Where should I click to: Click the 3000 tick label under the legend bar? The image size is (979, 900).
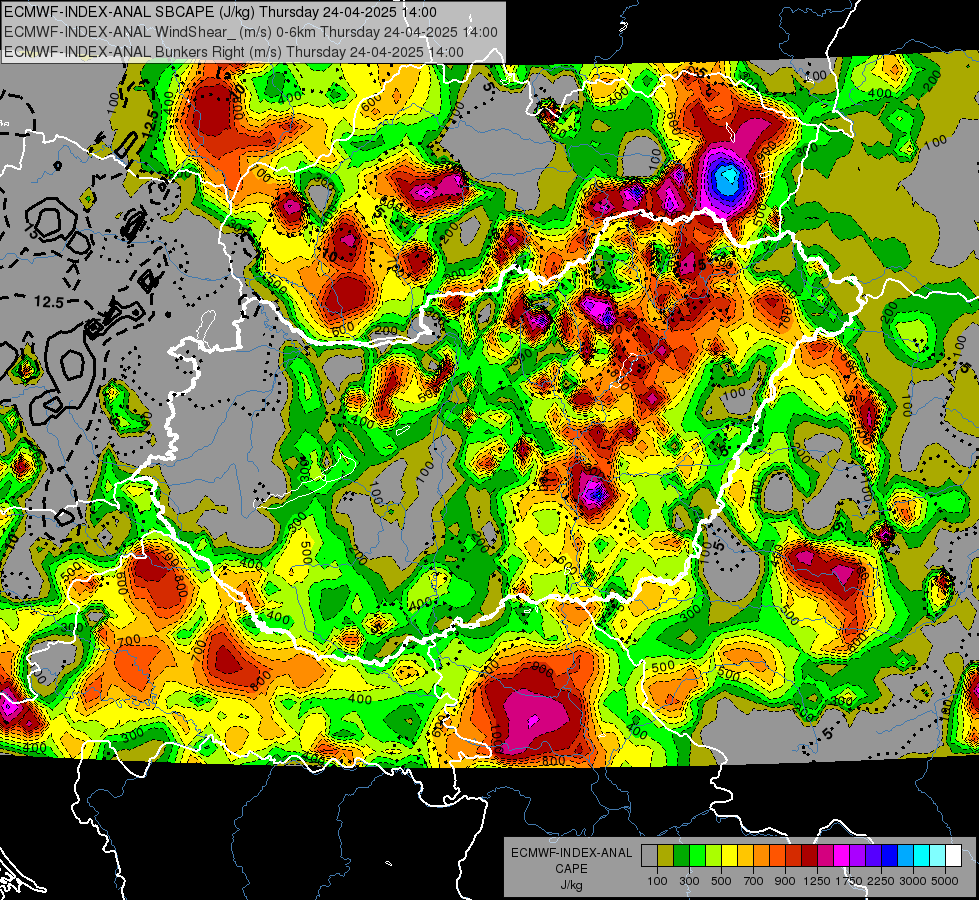pyautogui.click(x=913, y=881)
